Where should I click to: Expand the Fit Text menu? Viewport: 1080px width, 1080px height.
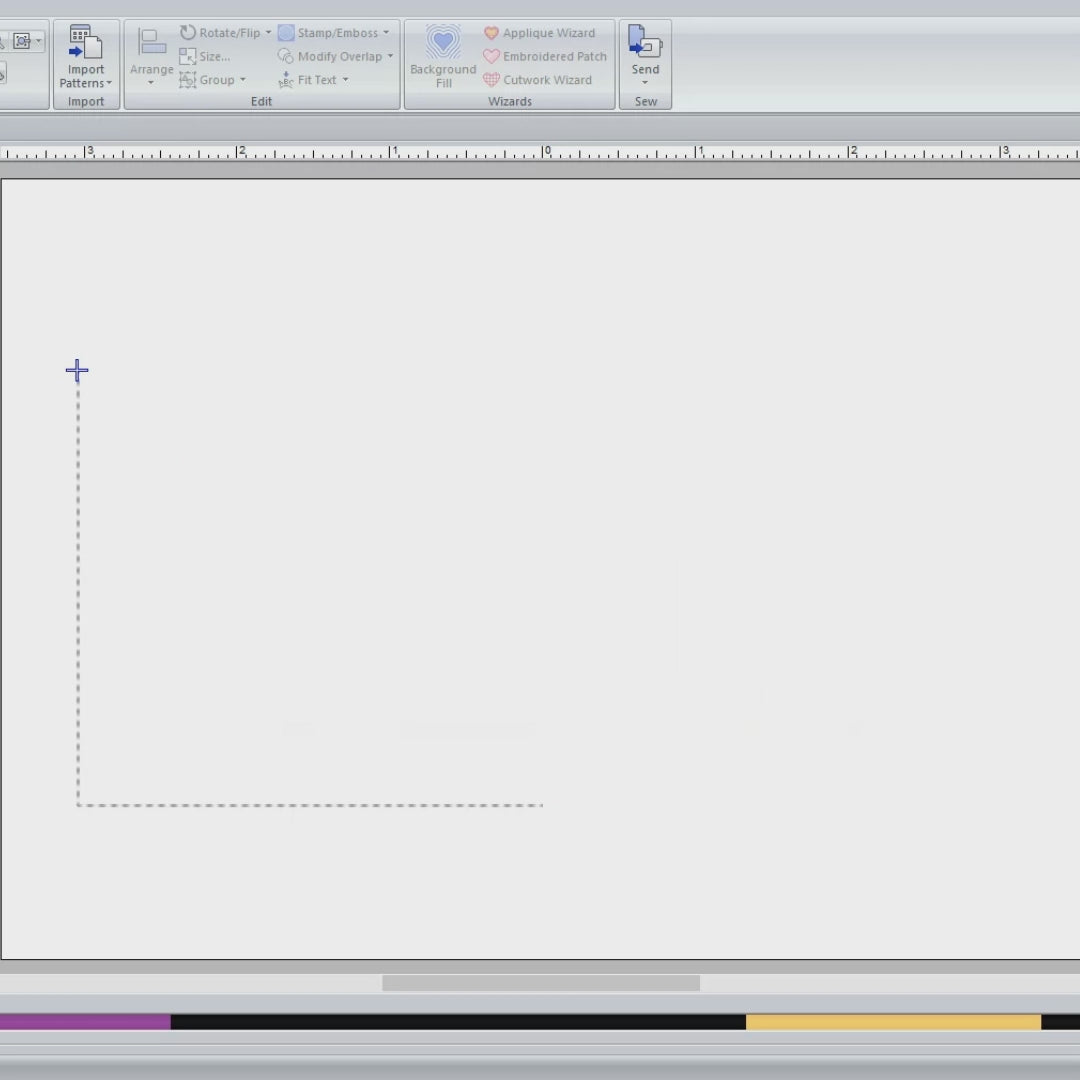[345, 80]
